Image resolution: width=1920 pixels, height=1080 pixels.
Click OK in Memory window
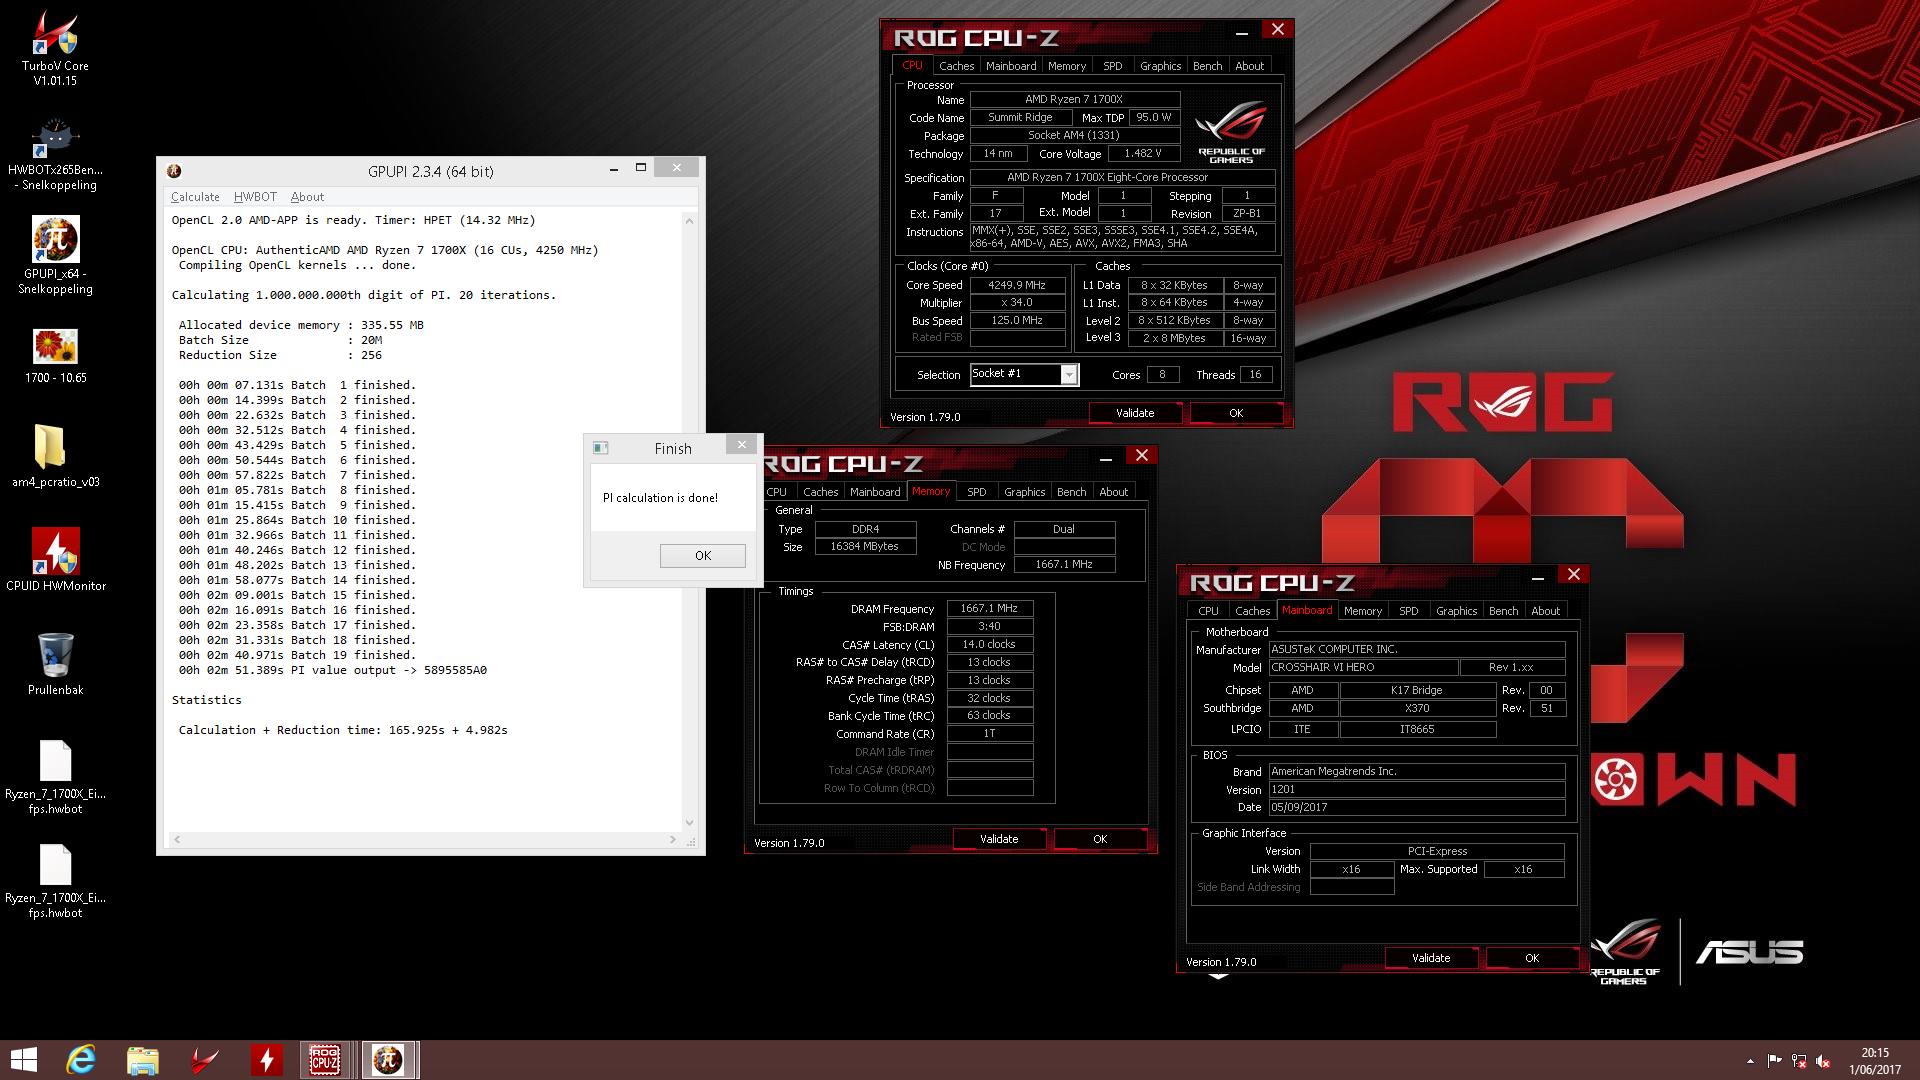(1100, 839)
